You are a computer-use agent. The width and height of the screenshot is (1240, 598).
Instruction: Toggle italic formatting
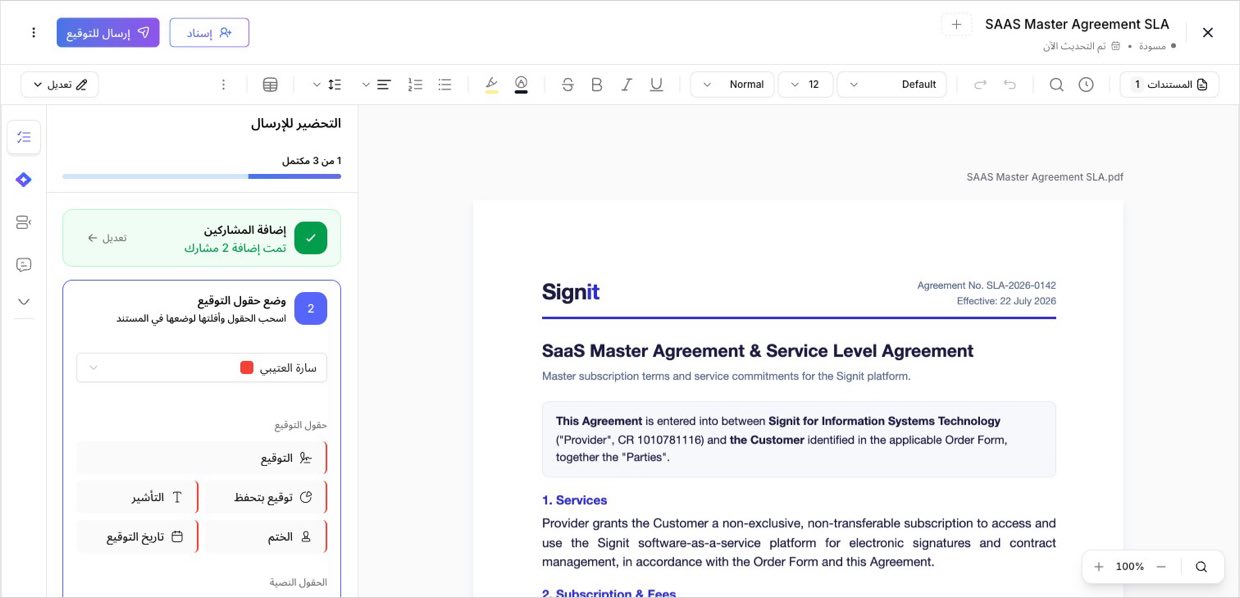[x=627, y=85]
